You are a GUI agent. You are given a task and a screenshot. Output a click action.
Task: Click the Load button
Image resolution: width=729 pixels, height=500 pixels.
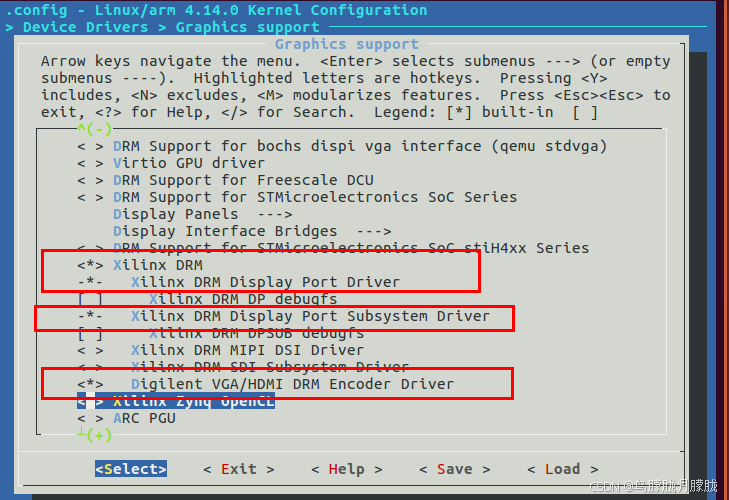[562, 469]
